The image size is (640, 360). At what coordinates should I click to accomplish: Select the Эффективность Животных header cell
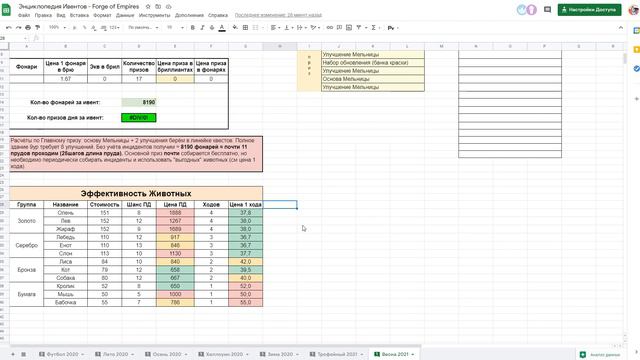pyautogui.click(x=136, y=193)
